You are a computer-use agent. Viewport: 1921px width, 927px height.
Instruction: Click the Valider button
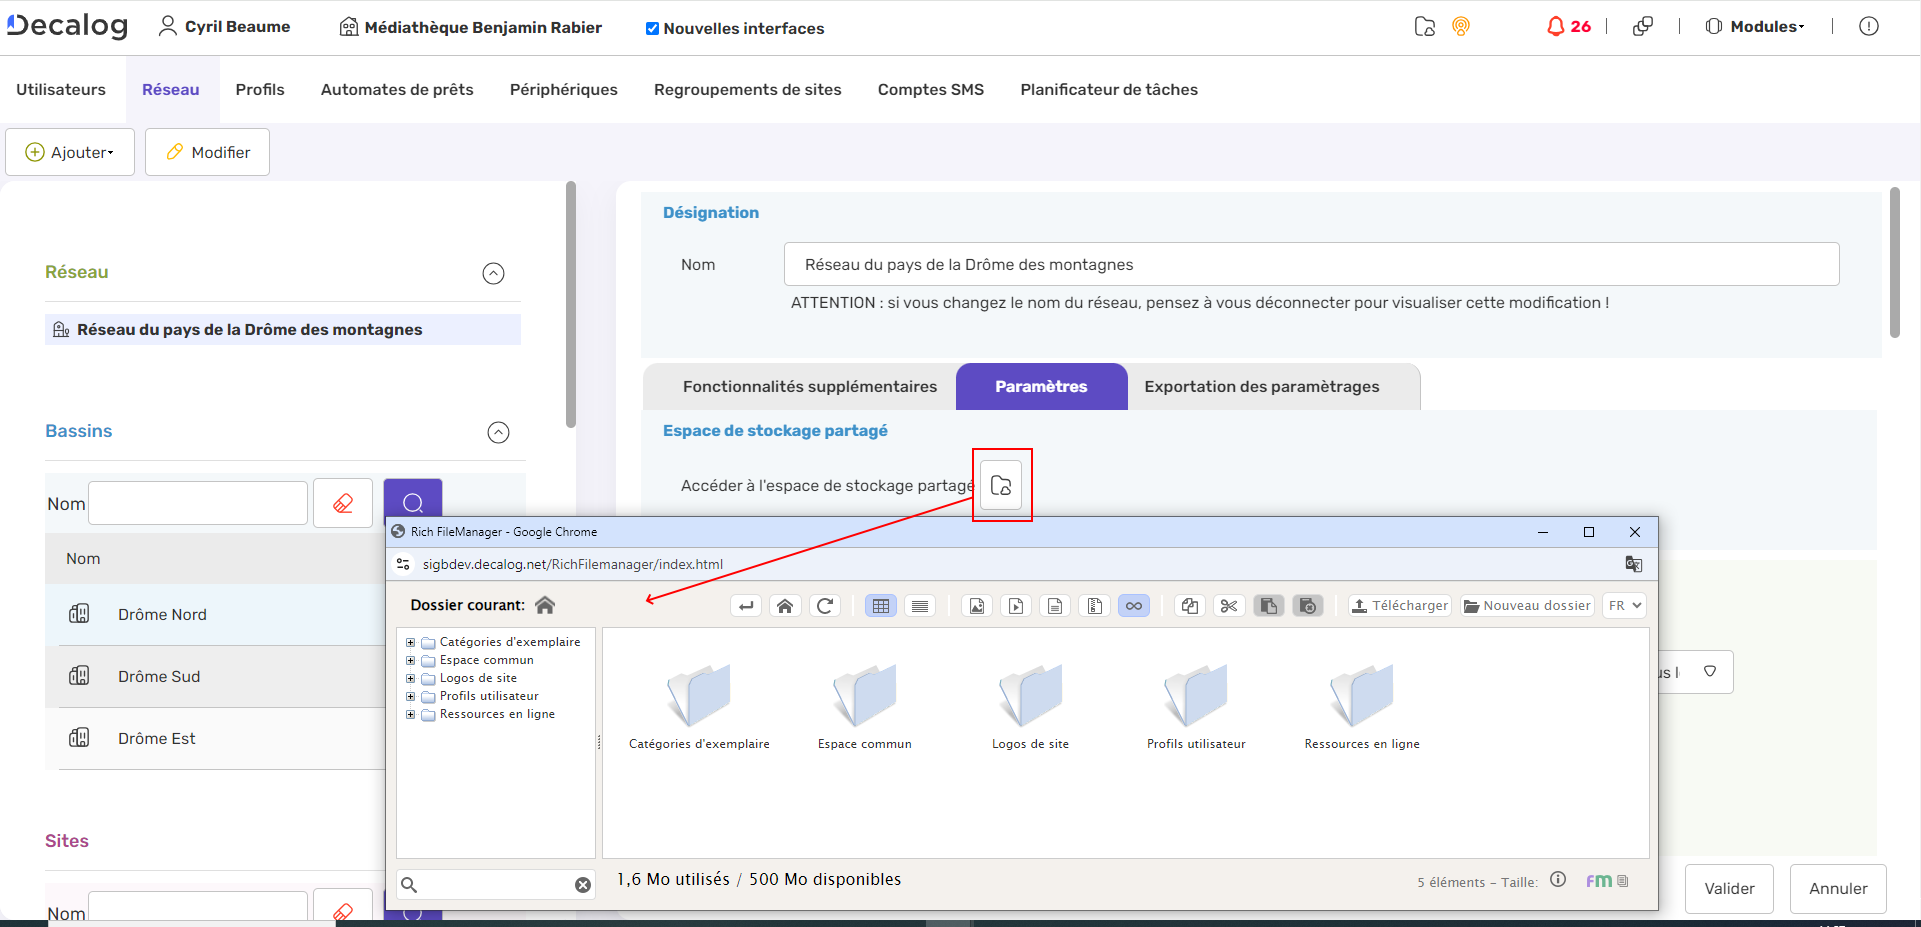click(x=1729, y=889)
